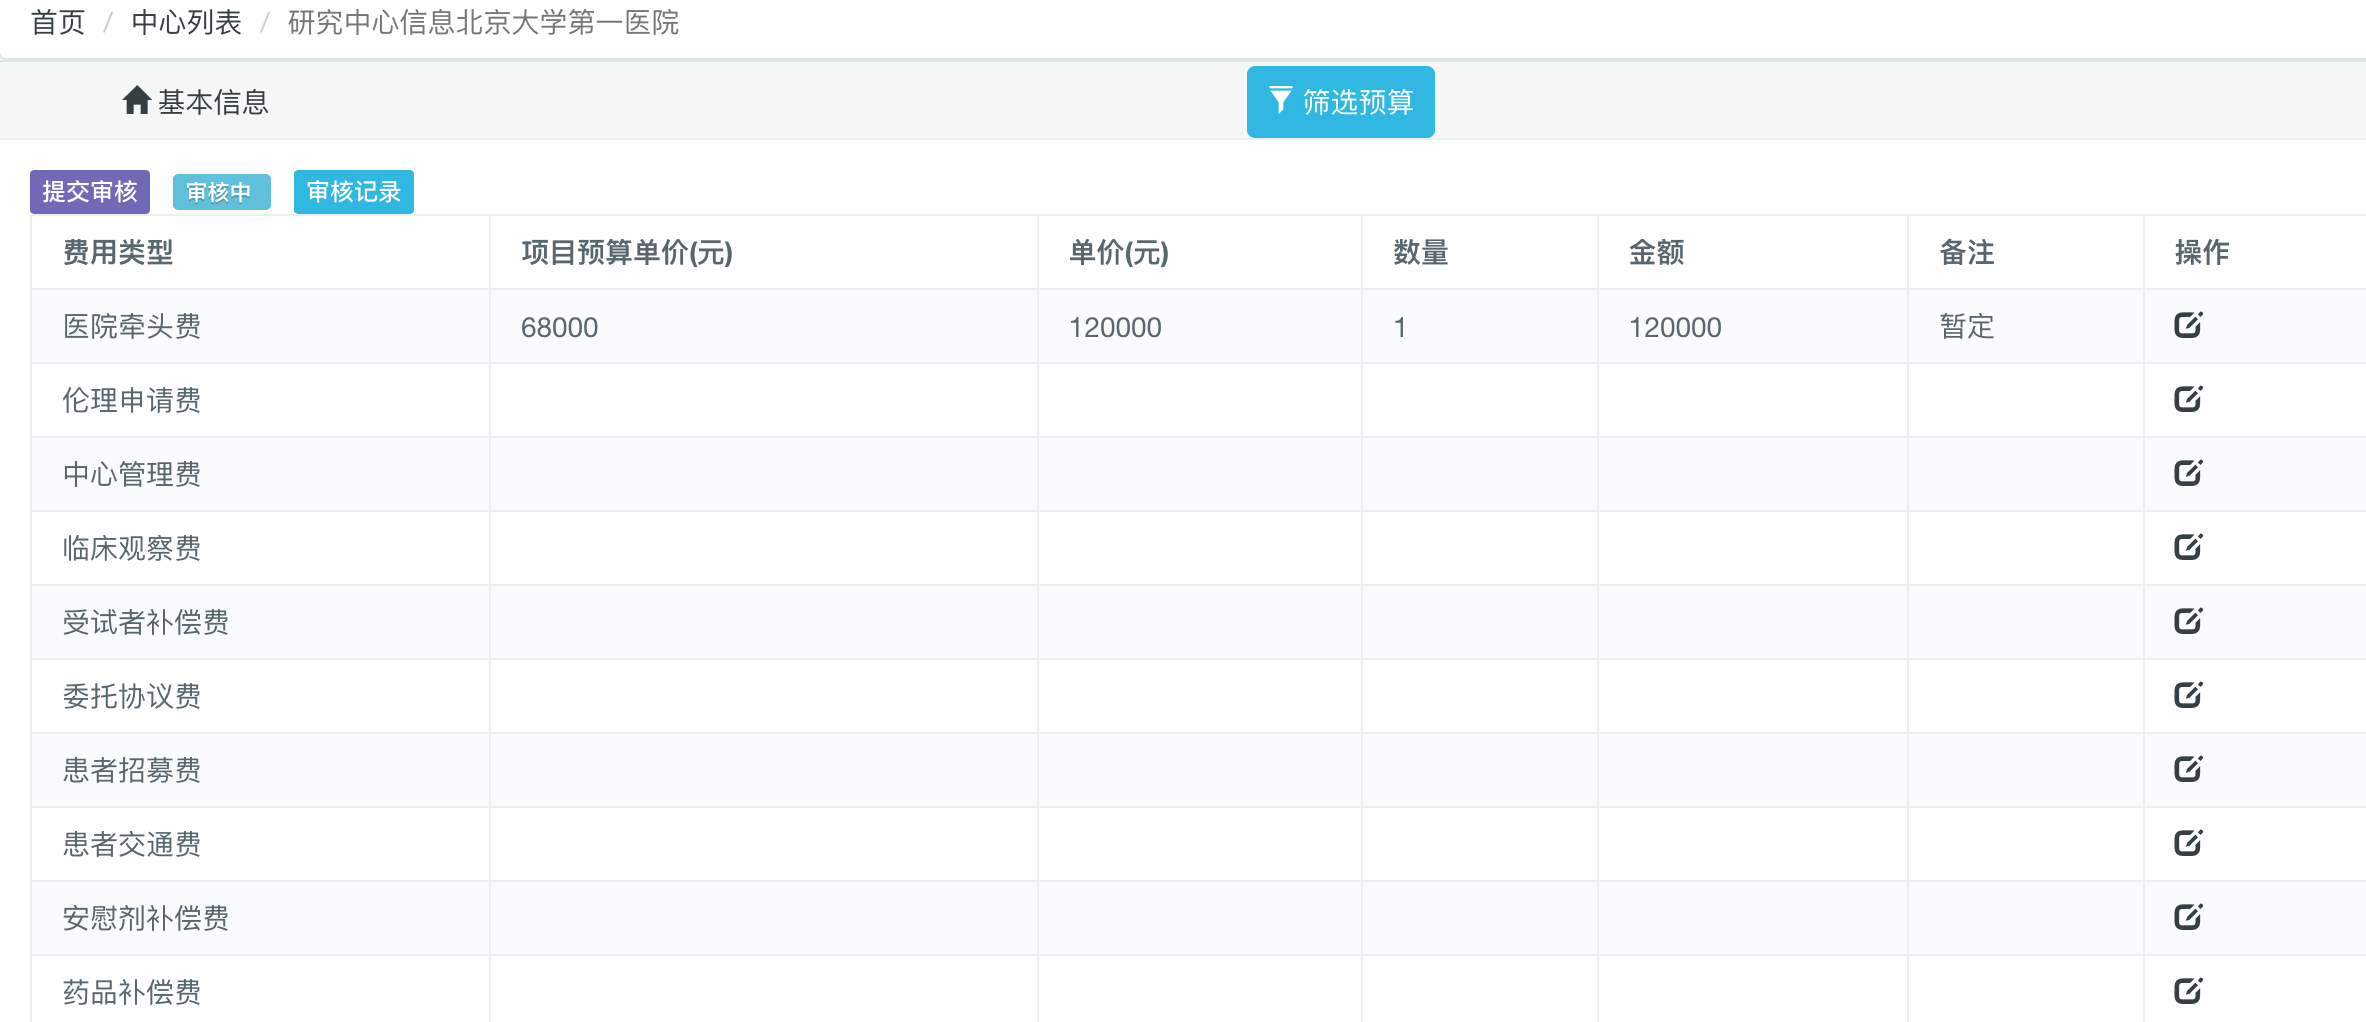The height and width of the screenshot is (1022, 2366).
Task: Select the 68000 budget price cell
Action: pyautogui.click(x=764, y=327)
